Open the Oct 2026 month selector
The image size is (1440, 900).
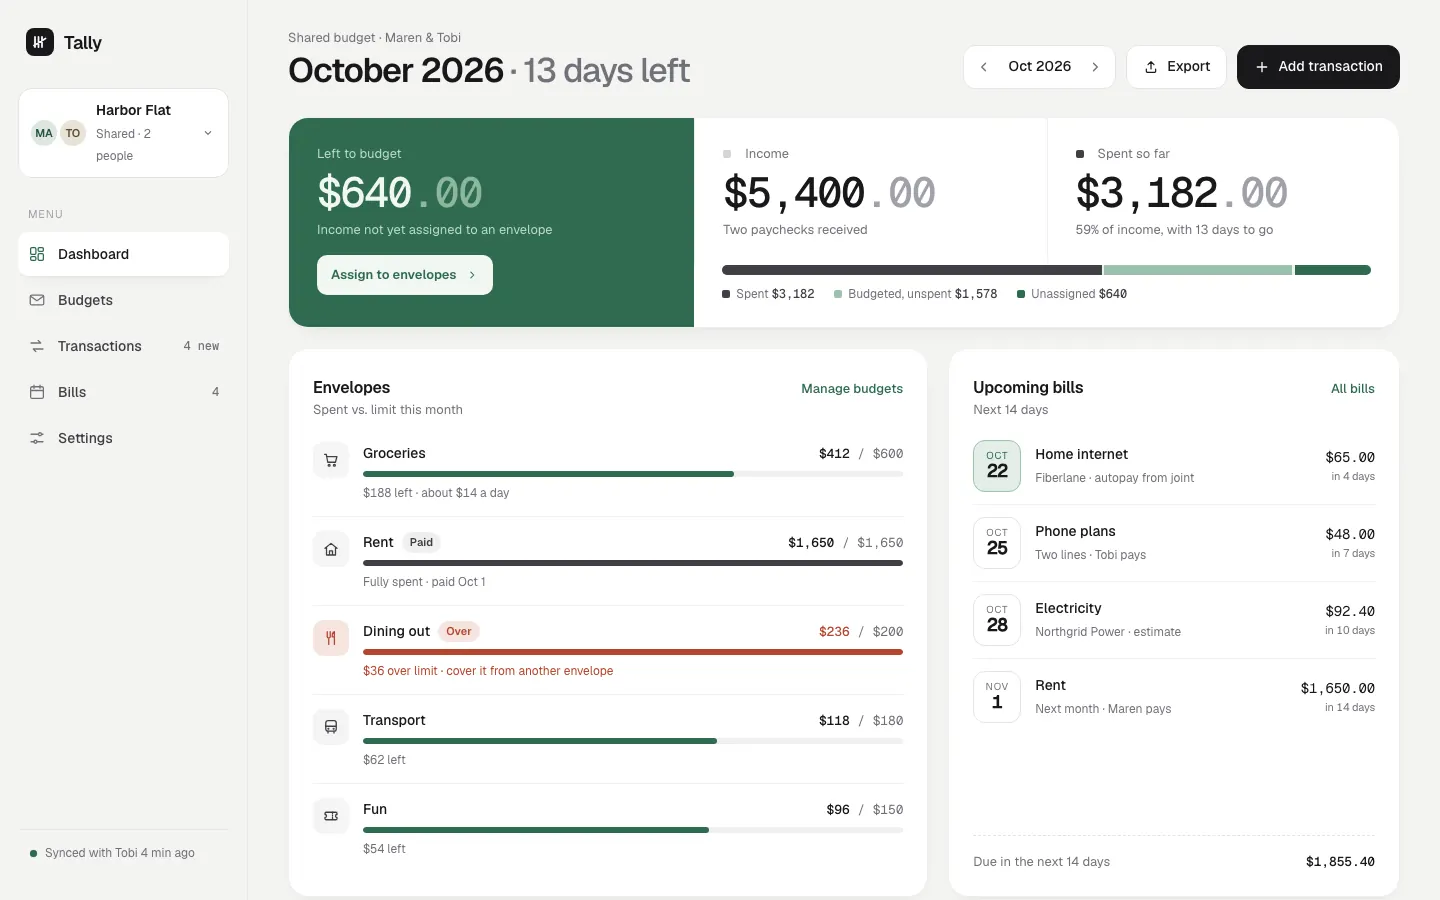1040,67
